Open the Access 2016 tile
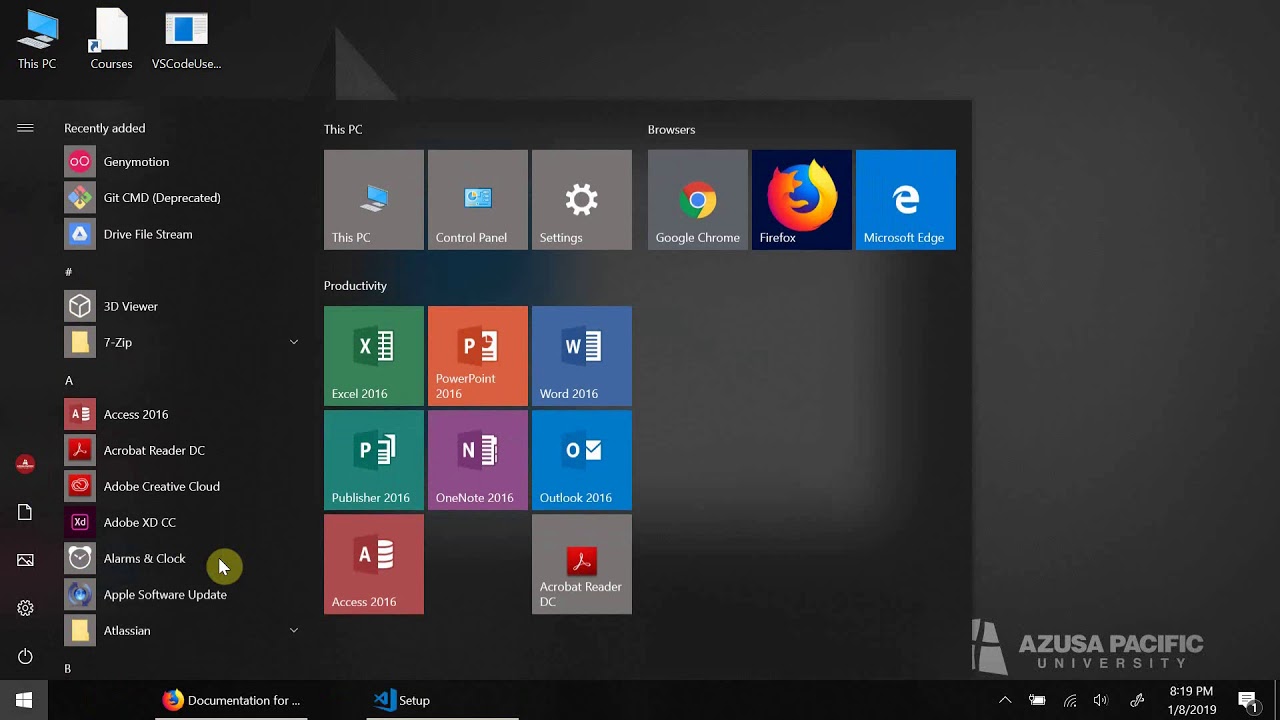This screenshot has height=720, width=1280. (374, 564)
